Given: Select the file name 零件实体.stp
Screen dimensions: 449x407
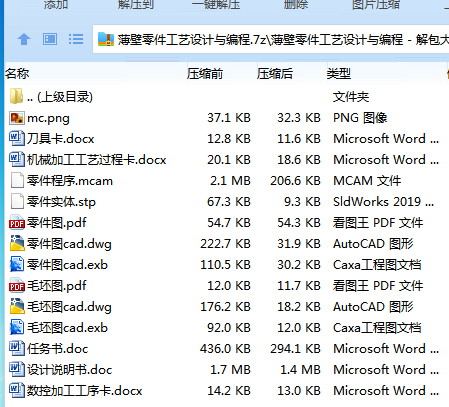Looking at the screenshot, I should coord(61,202).
